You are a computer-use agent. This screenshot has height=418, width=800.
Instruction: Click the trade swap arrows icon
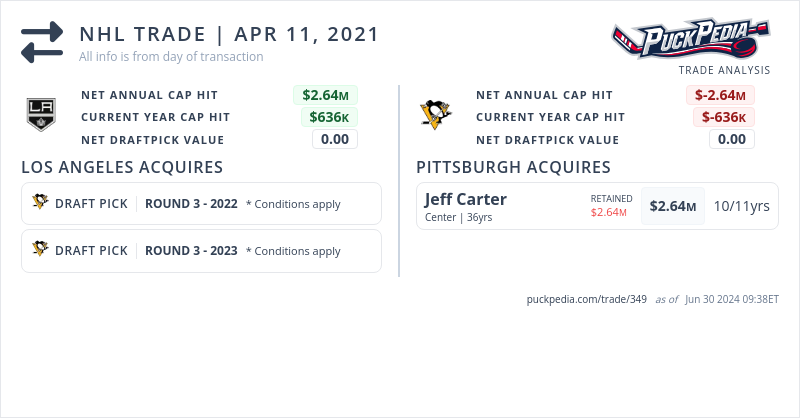click(x=42, y=42)
